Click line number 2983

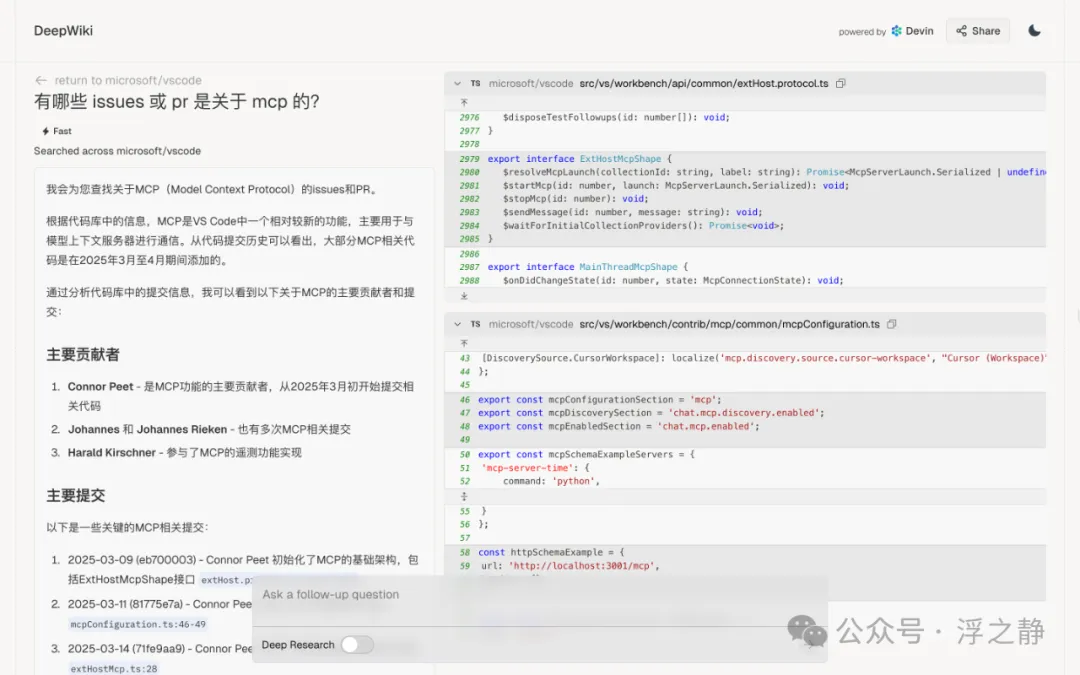pos(469,212)
